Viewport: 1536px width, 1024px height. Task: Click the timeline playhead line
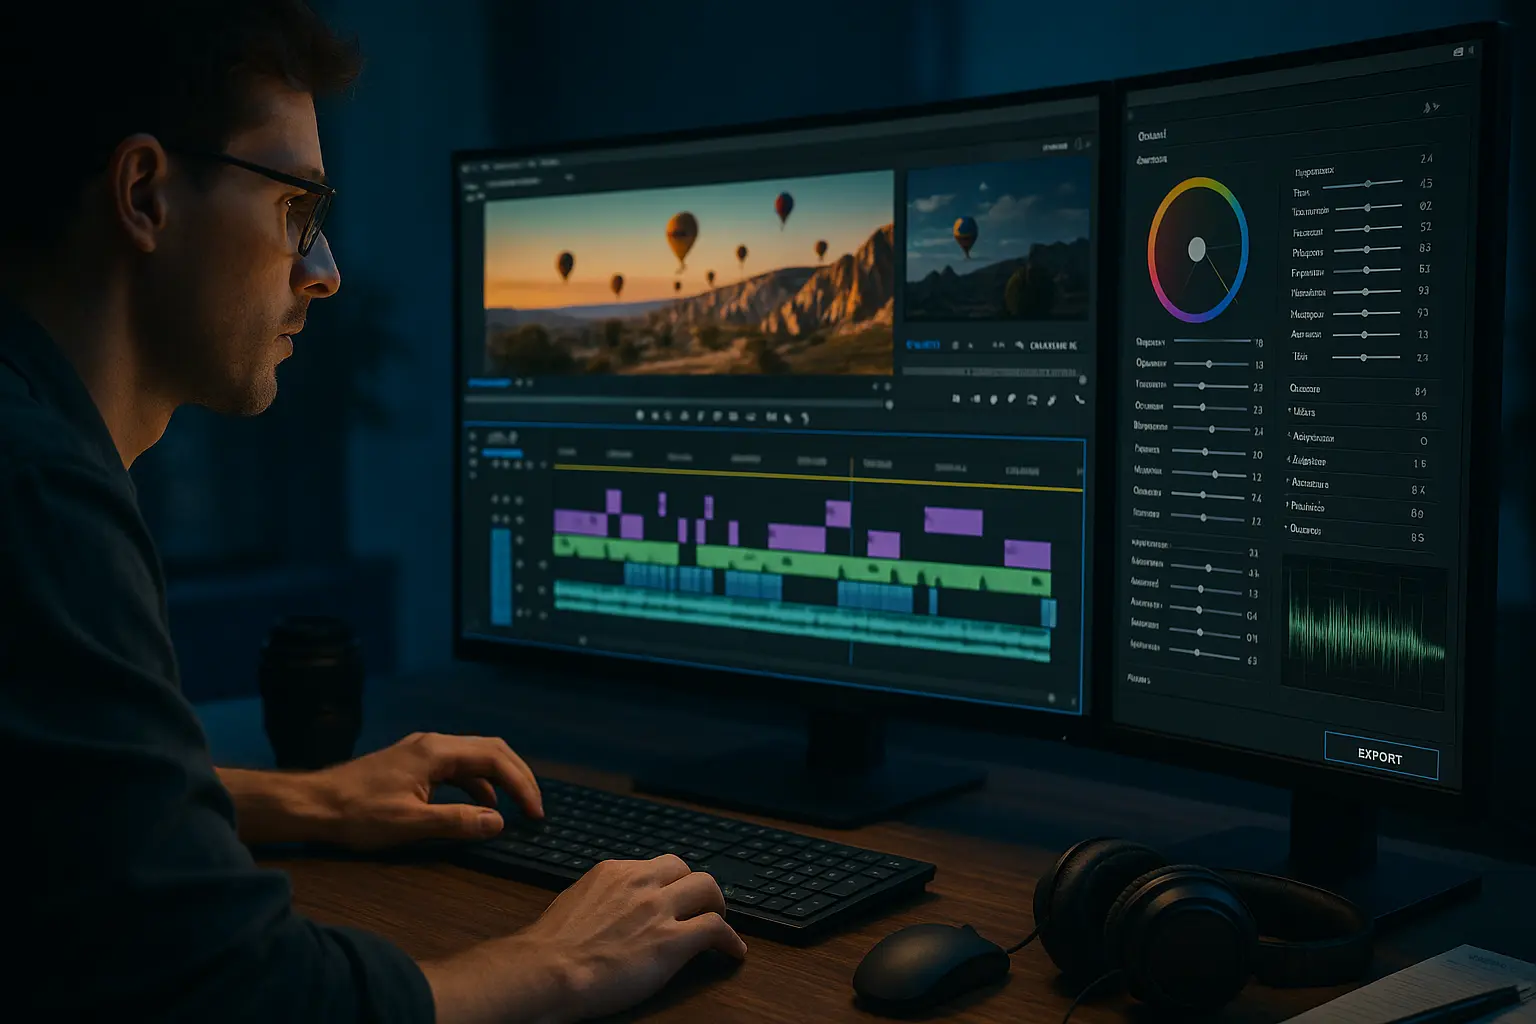[x=851, y=560]
